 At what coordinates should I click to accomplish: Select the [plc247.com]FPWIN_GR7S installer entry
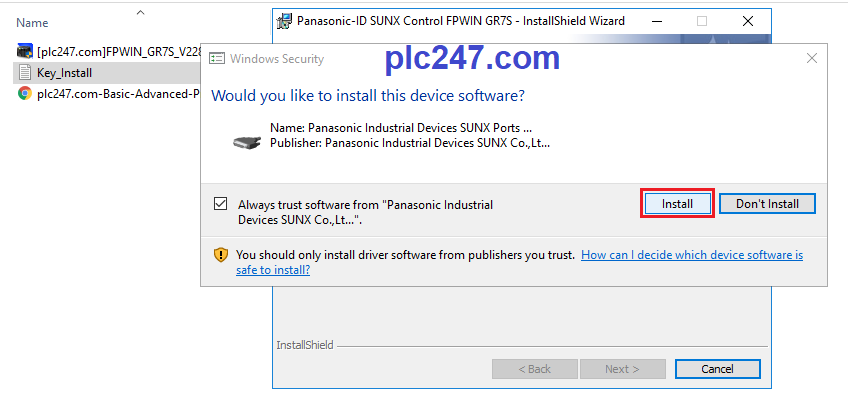coord(107,51)
